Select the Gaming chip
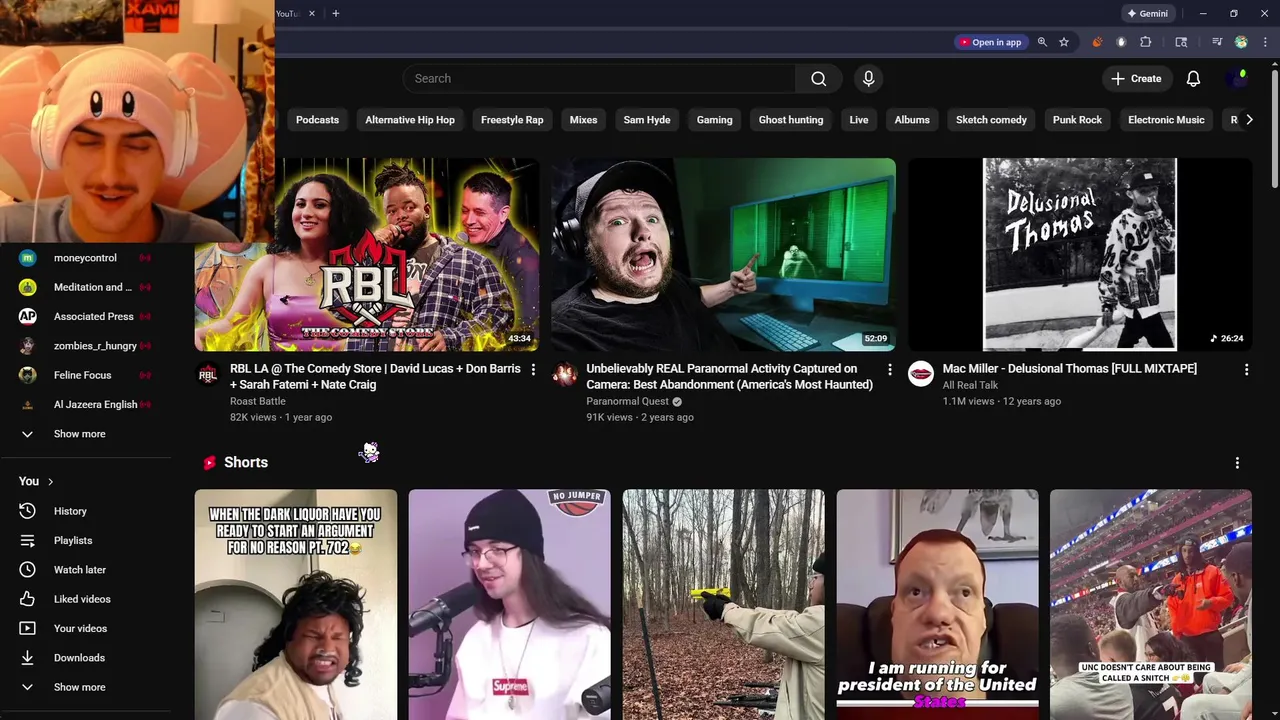1280x720 pixels. pyautogui.click(x=714, y=120)
